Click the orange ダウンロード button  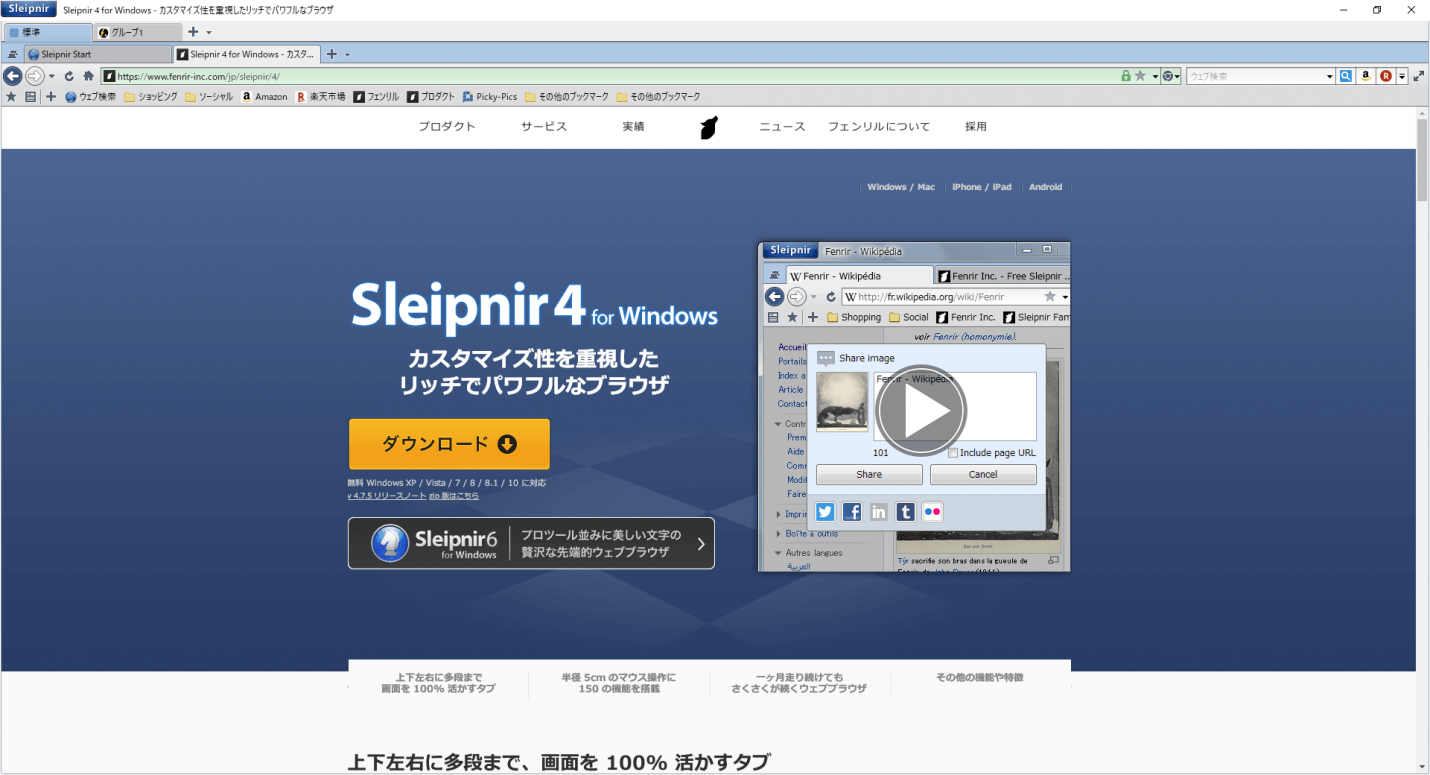pos(449,444)
